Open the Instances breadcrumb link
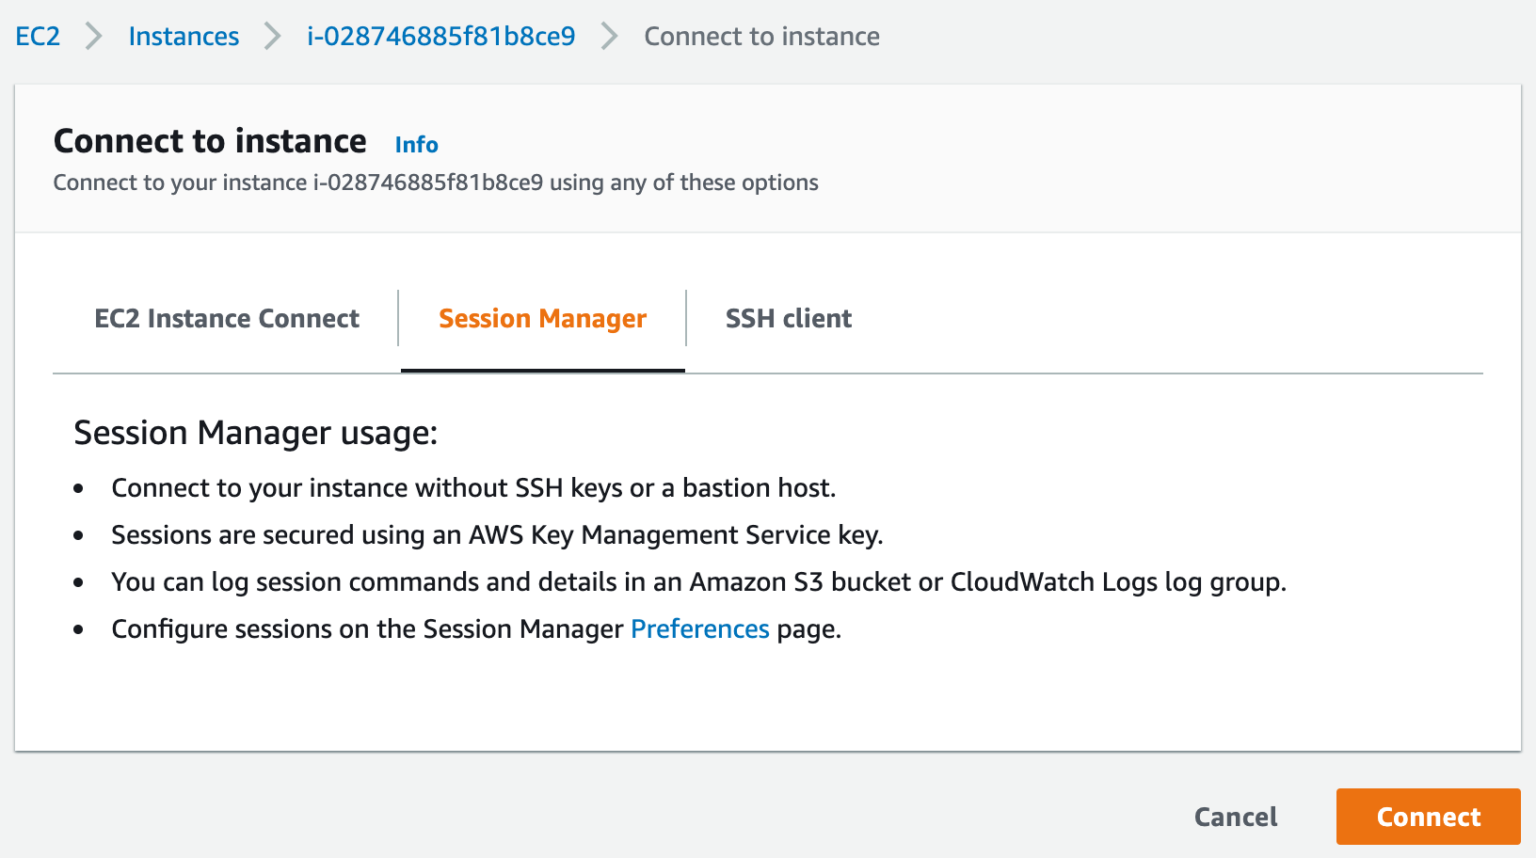Image resolution: width=1536 pixels, height=858 pixels. [x=183, y=36]
